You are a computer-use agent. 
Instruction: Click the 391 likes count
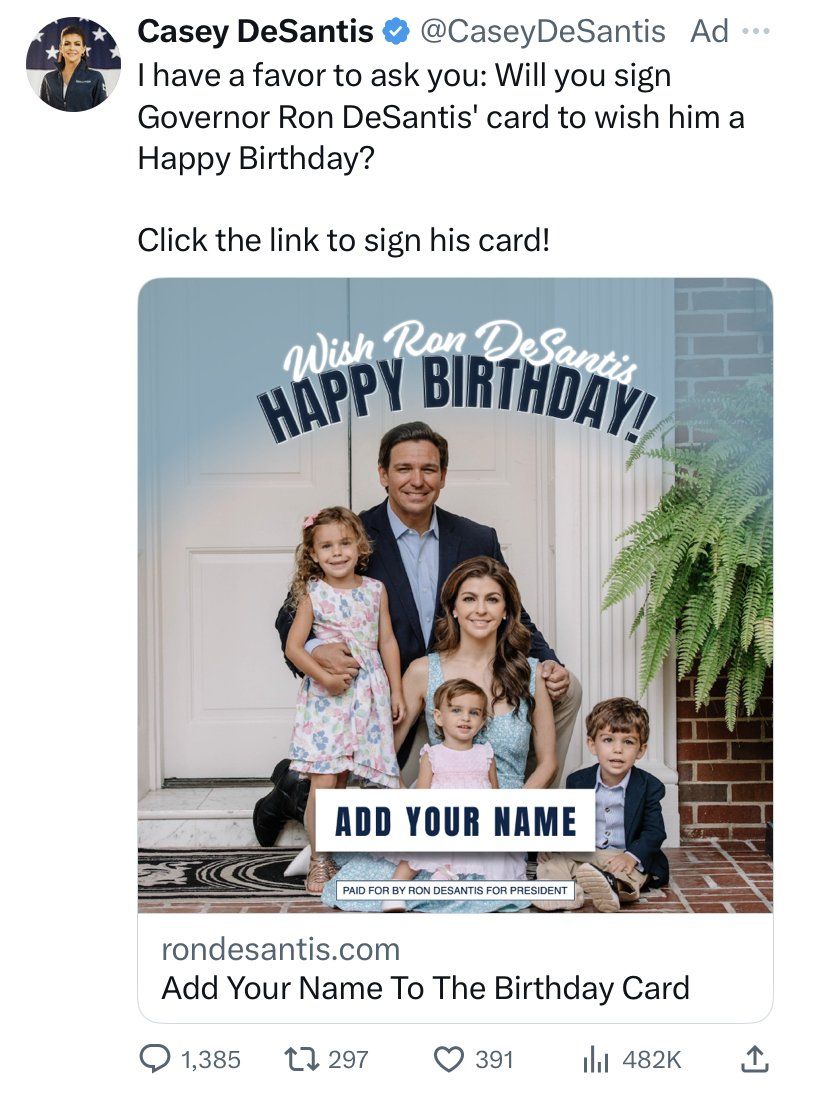click(494, 1059)
